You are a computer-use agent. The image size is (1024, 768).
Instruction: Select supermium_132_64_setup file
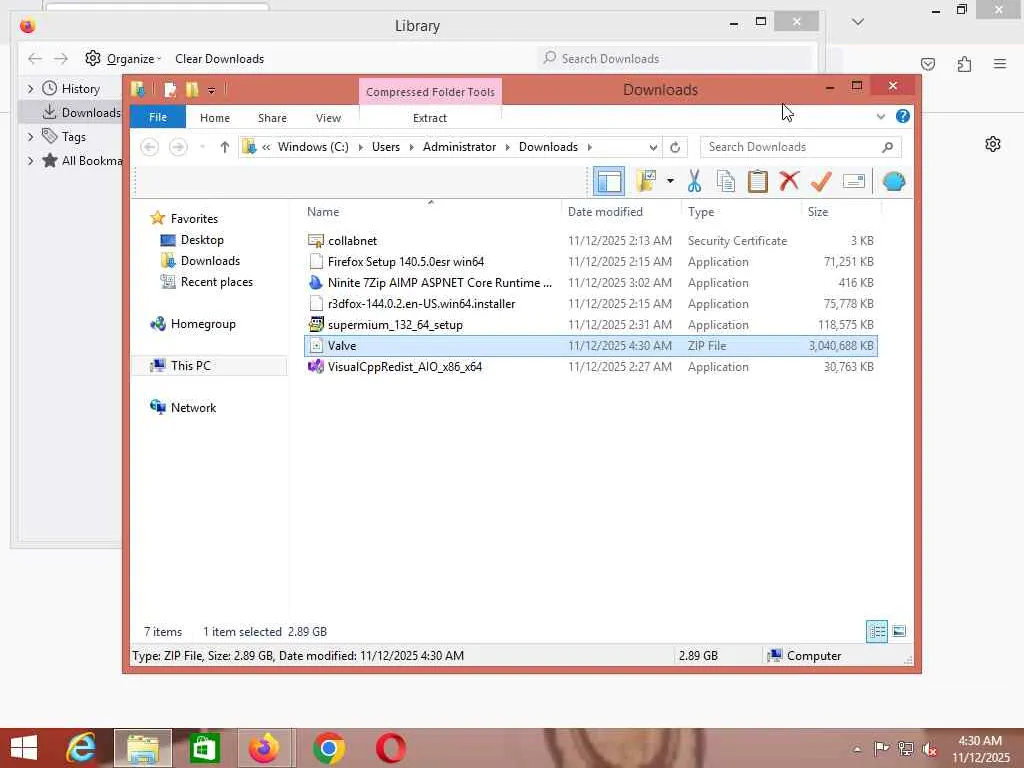tap(590, 324)
